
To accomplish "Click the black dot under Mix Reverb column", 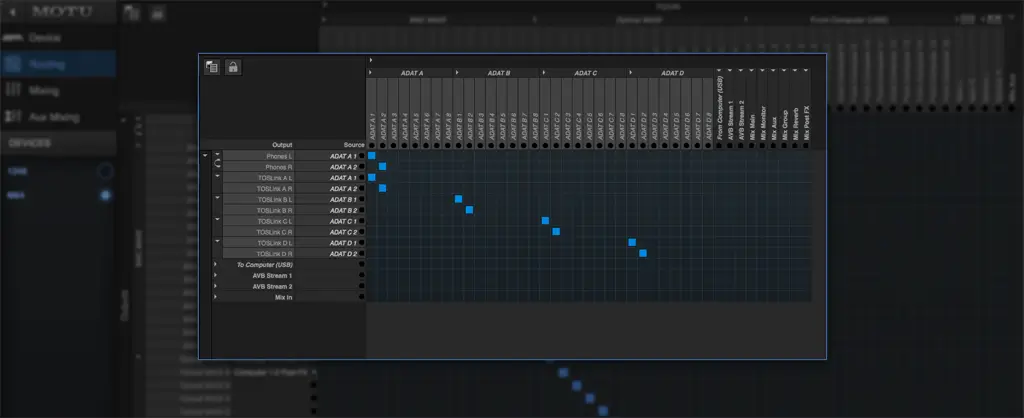I will 794,146.
